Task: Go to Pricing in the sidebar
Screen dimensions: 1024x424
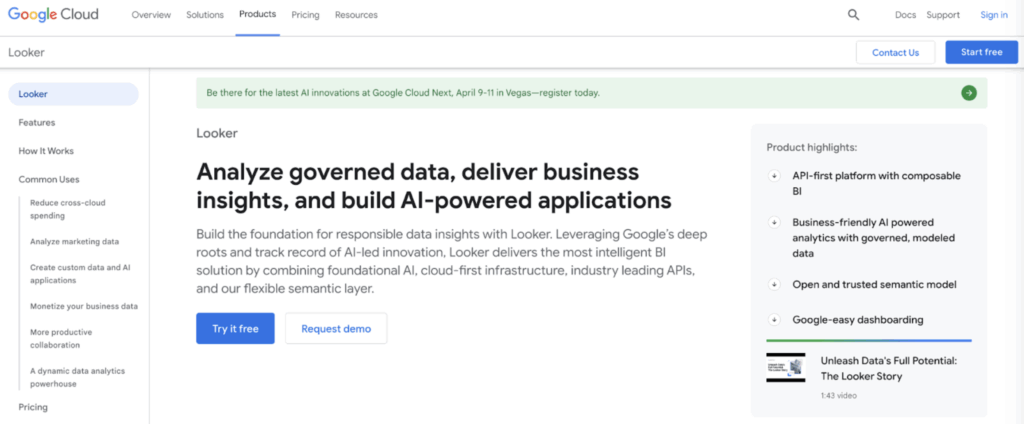Action: 33,407
